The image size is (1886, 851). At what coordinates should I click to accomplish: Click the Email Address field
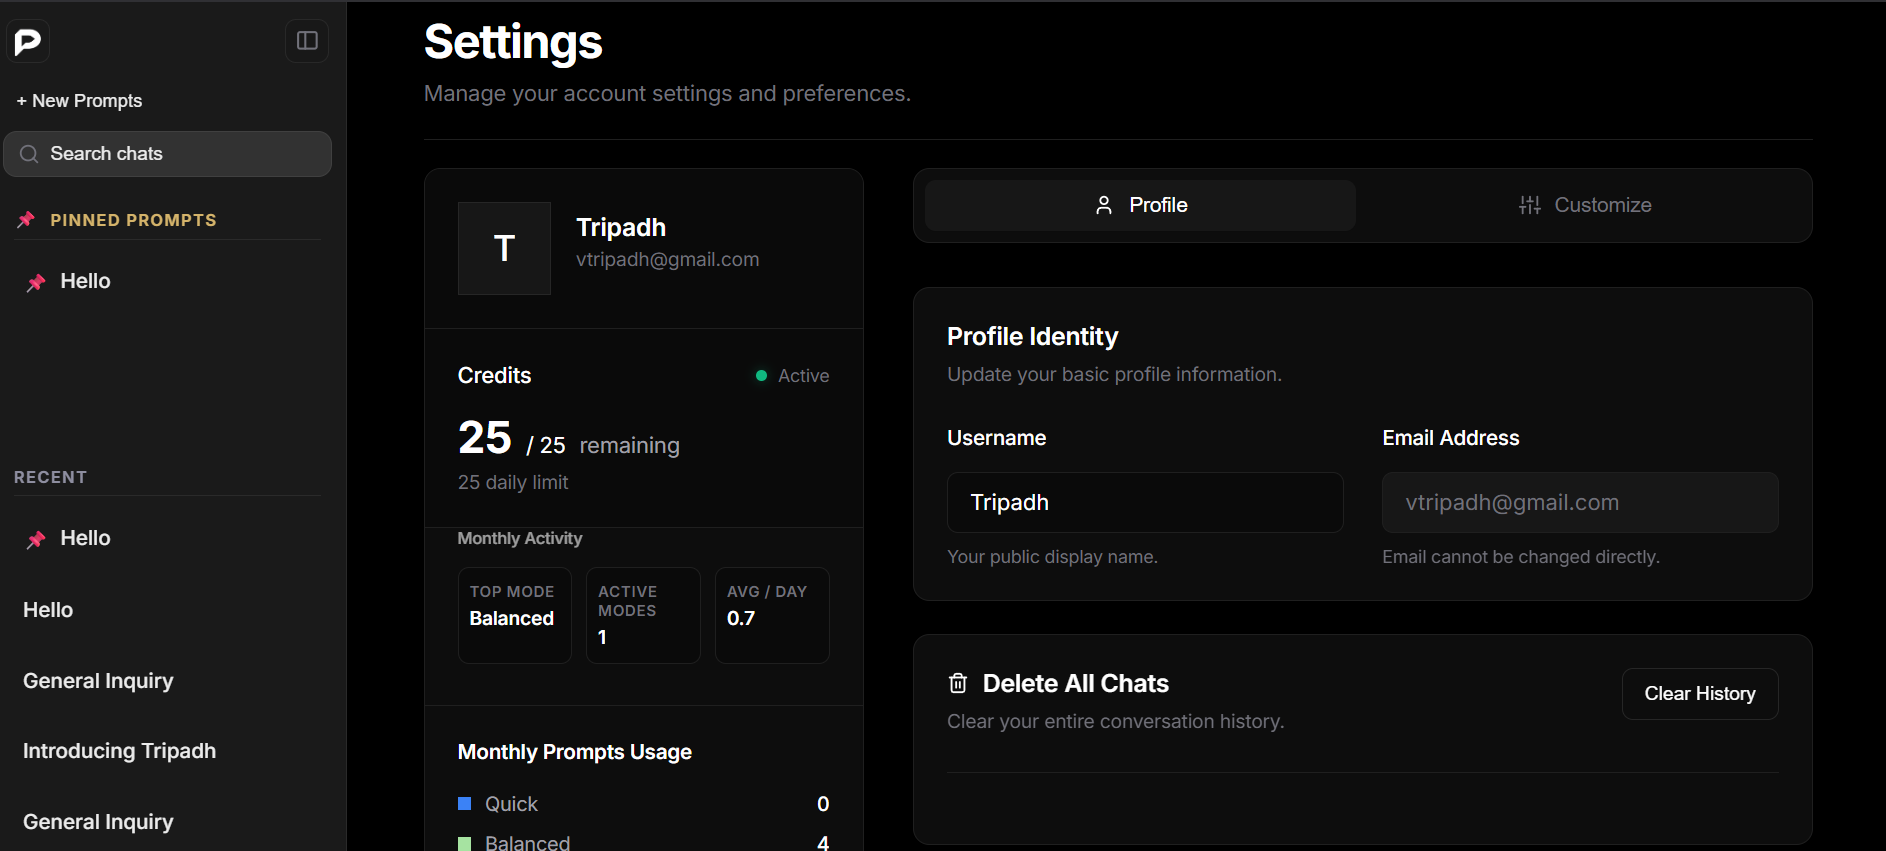click(1579, 502)
